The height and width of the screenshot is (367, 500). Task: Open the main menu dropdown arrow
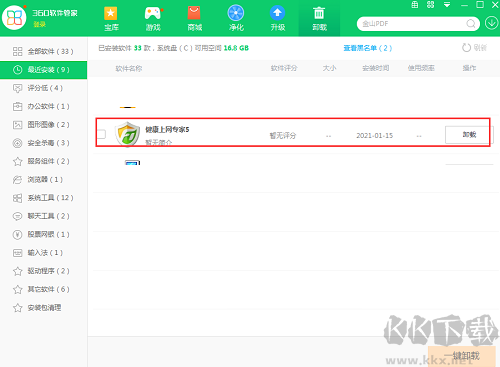(x=447, y=5)
